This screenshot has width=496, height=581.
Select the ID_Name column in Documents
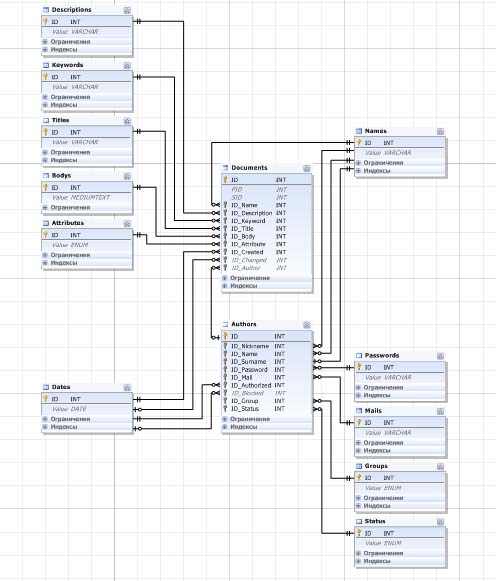click(267, 205)
